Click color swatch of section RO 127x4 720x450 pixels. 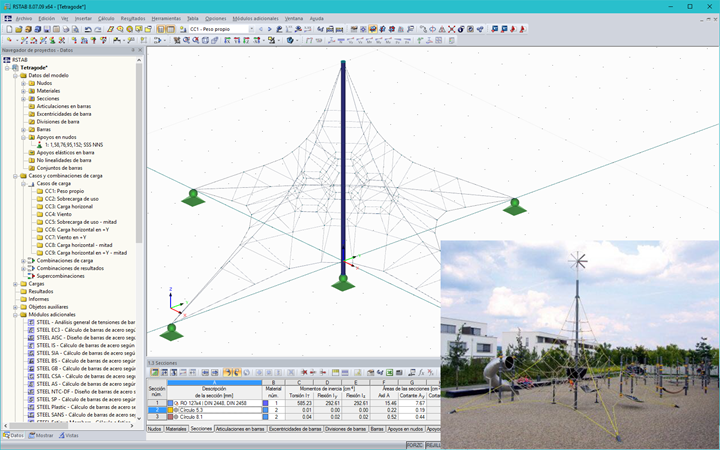click(170, 403)
